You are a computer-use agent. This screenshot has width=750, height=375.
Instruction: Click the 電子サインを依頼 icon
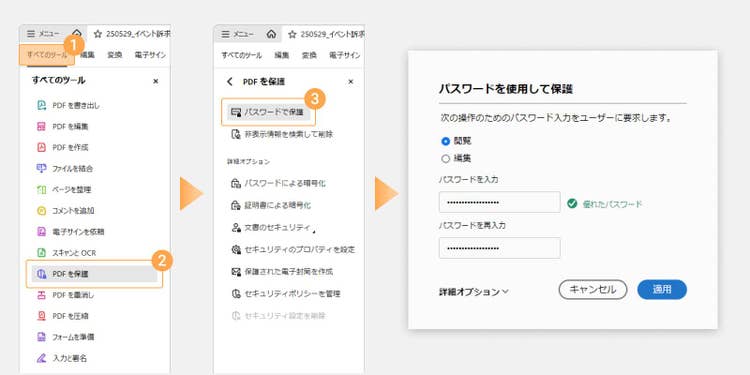coord(42,232)
